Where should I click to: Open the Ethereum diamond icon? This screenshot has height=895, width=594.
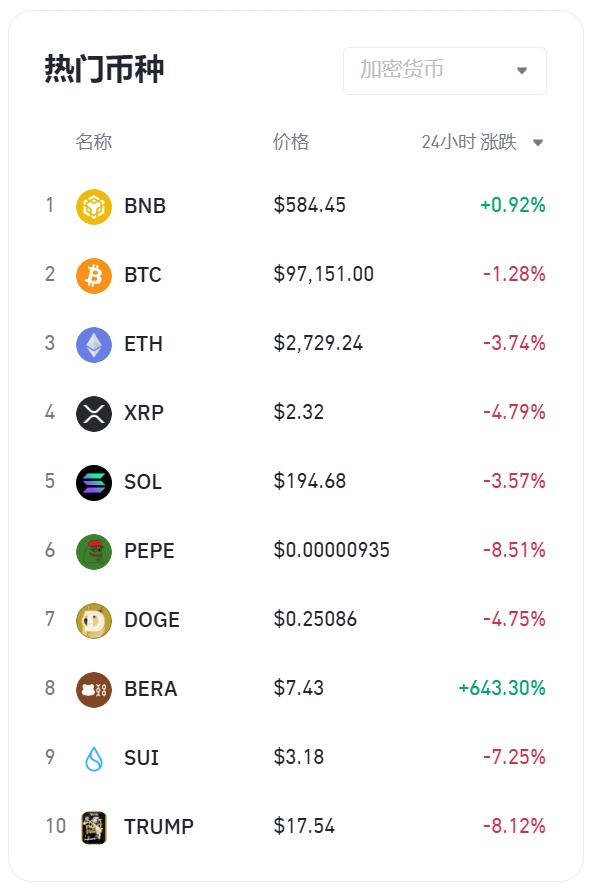point(94,345)
